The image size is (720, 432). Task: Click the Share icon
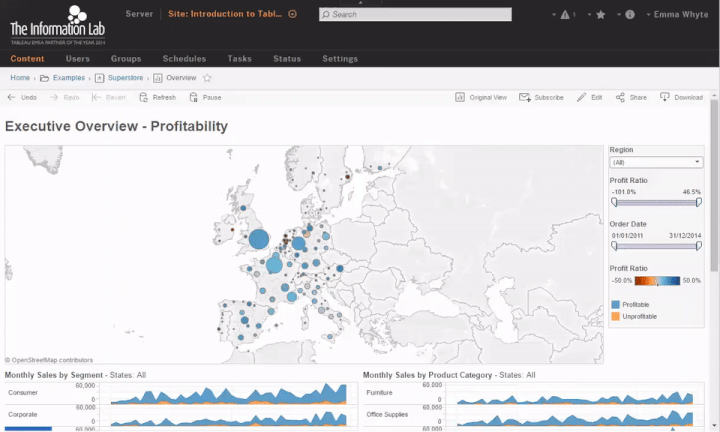(620, 97)
